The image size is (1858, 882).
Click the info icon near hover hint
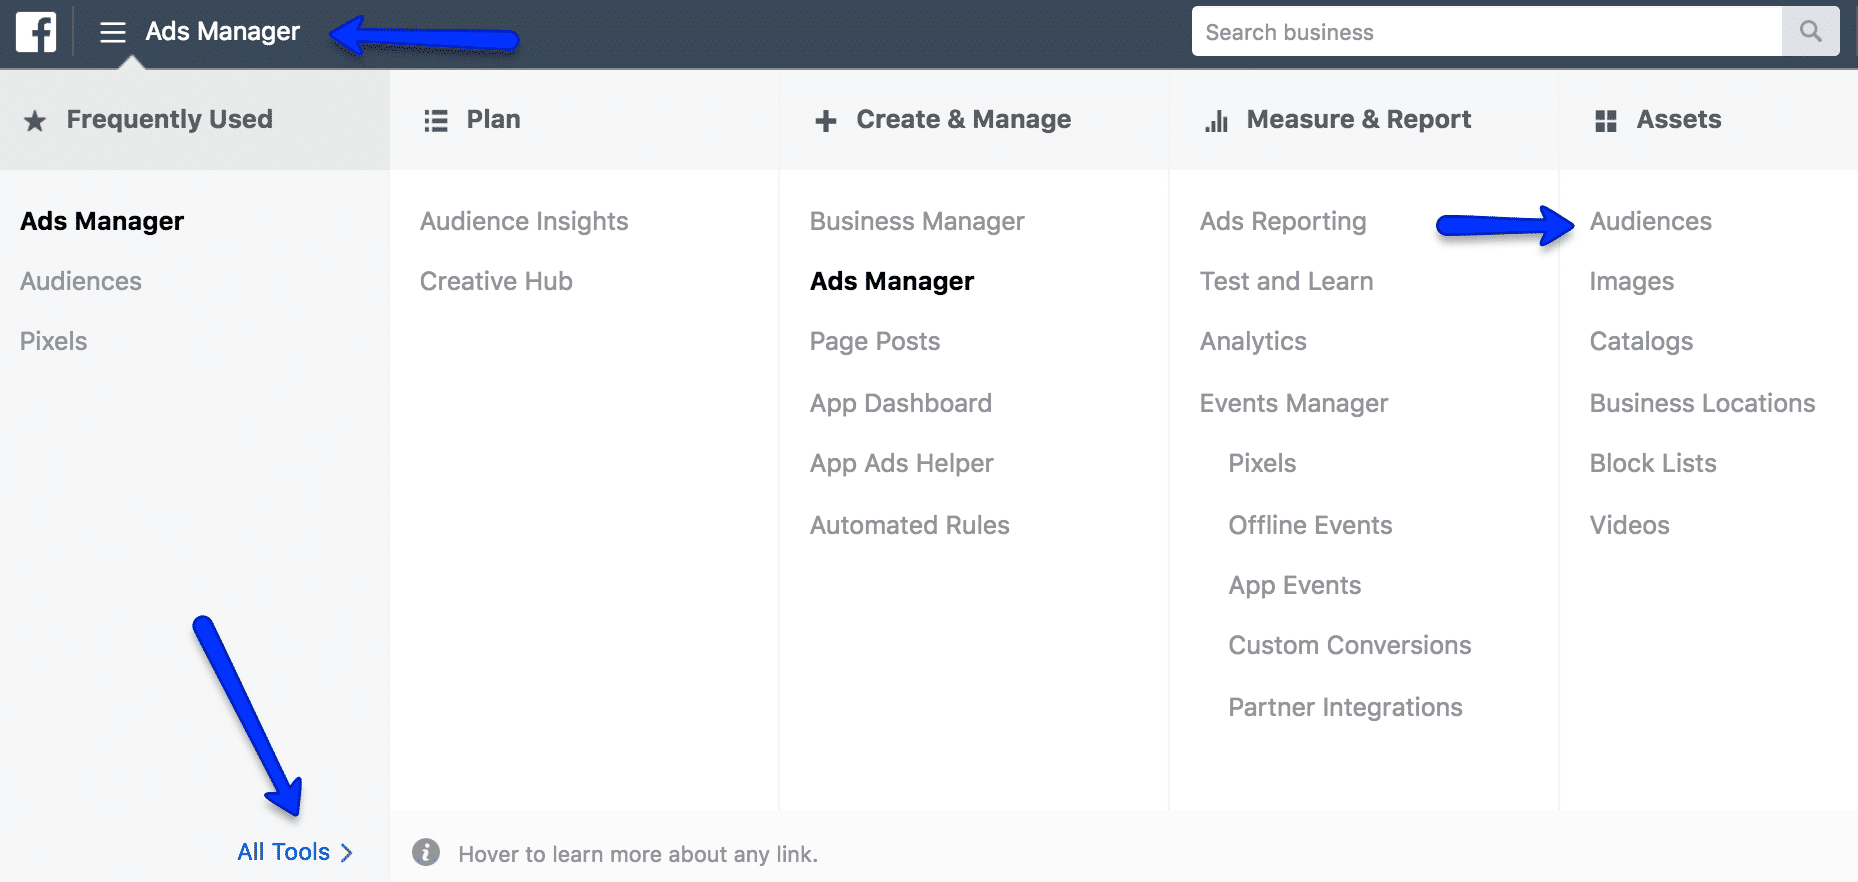click(x=426, y=852)
